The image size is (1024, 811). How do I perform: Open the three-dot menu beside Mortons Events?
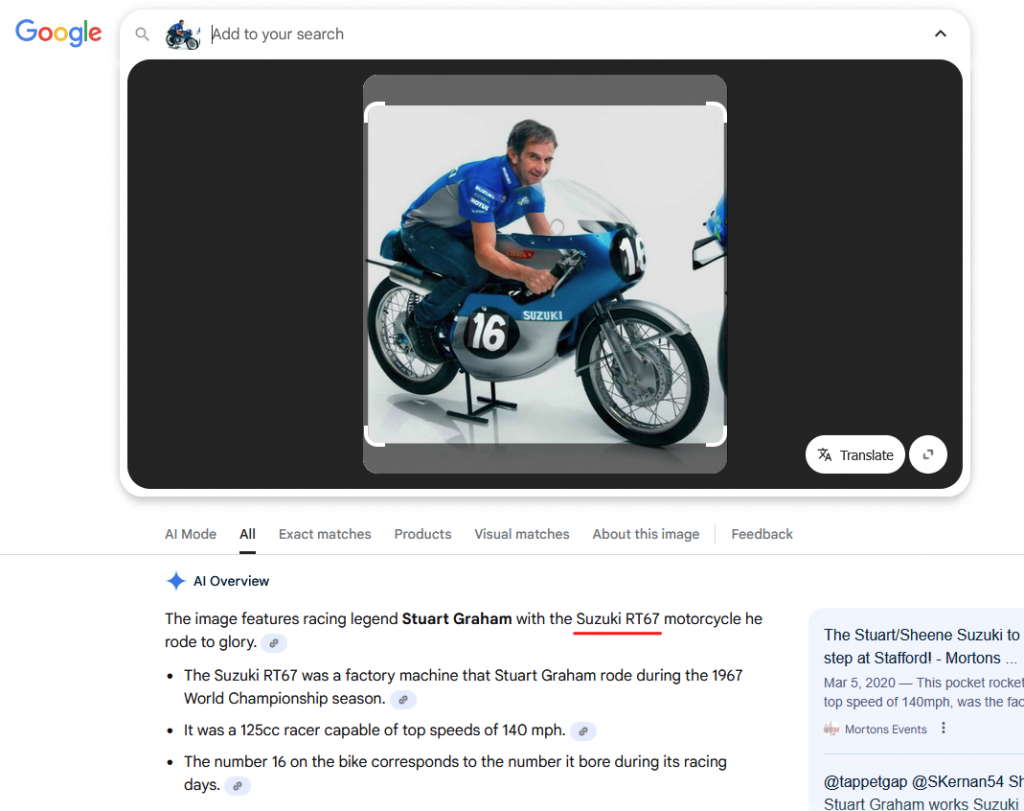(943, 729)
